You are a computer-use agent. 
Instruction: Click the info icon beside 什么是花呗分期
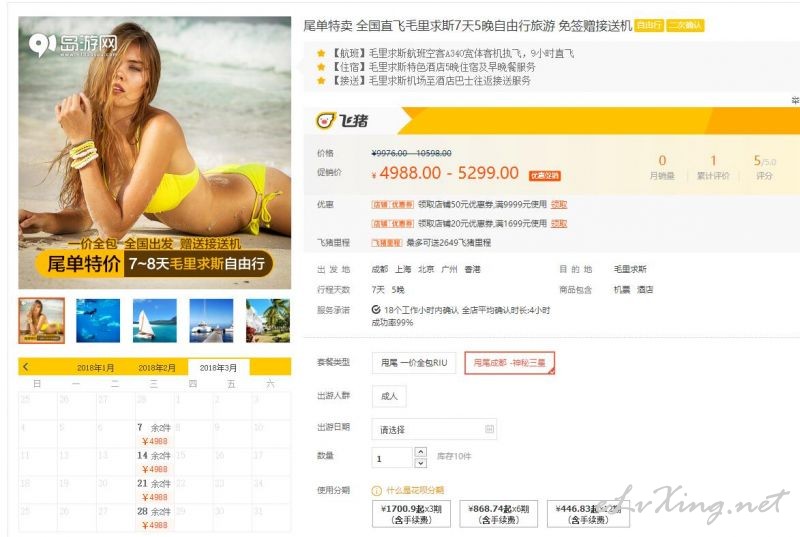tap(377, 491)
